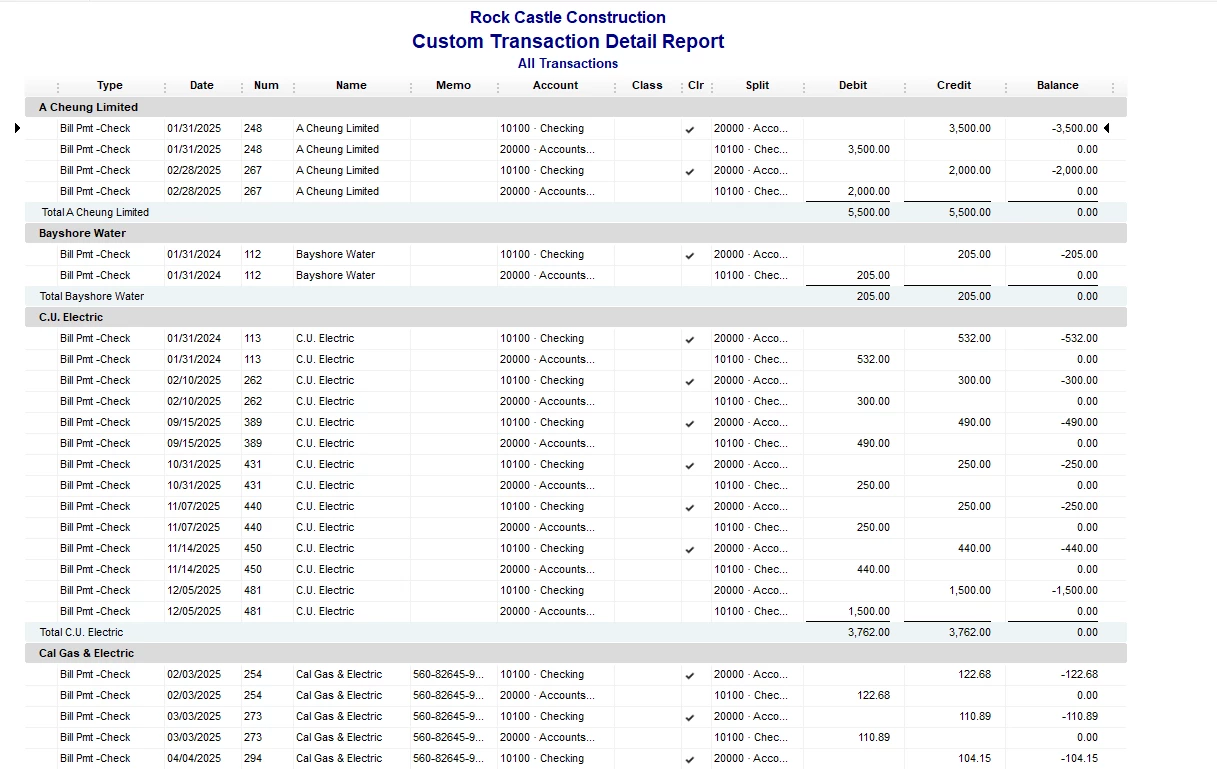Select the 490.00 credit amount for check 389
Image resolution: width=1217 pixels, height=769 pixels.
pos(974,423)
